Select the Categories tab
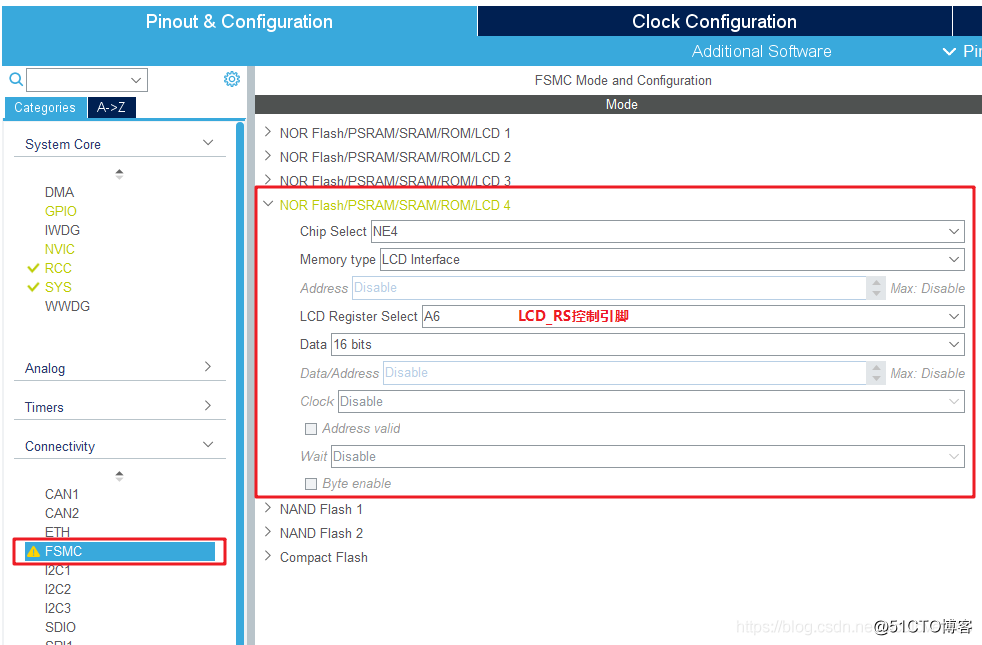This screenshot has width=982, height=645. click(x=45, y=108)
